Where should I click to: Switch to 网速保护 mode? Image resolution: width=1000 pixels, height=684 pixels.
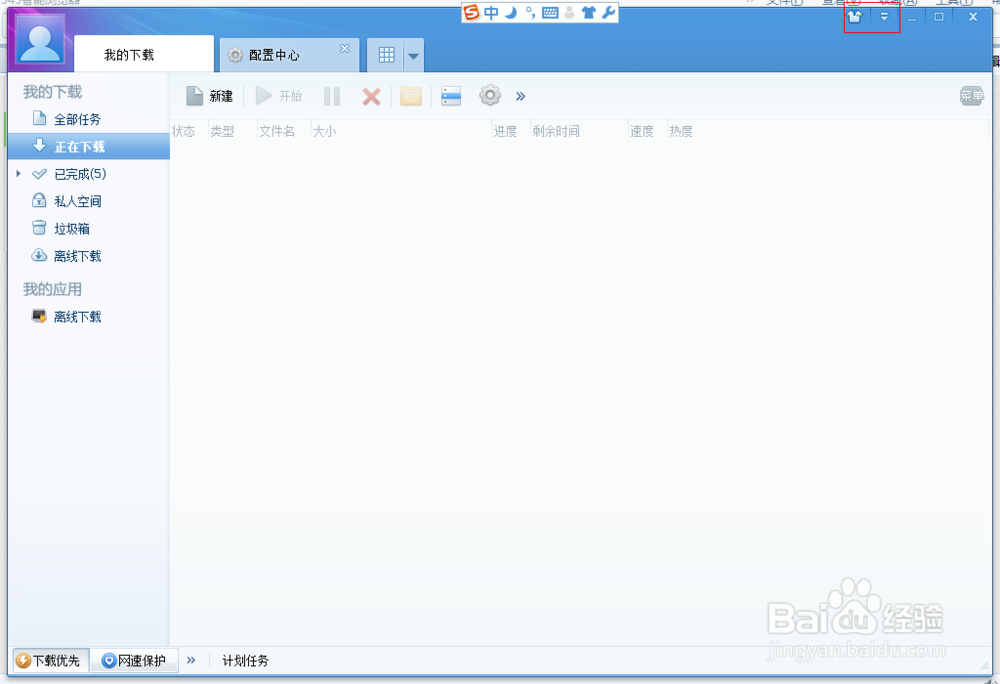[133, 660]
